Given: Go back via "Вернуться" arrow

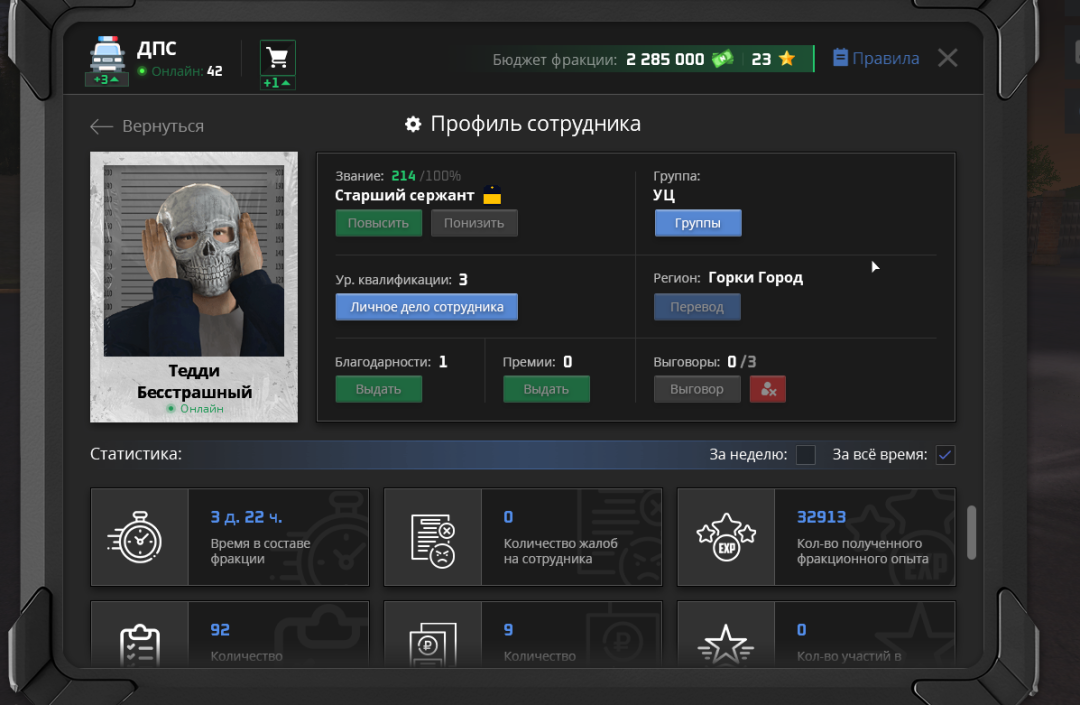Looking at the screenshot, I should (146, 126).
